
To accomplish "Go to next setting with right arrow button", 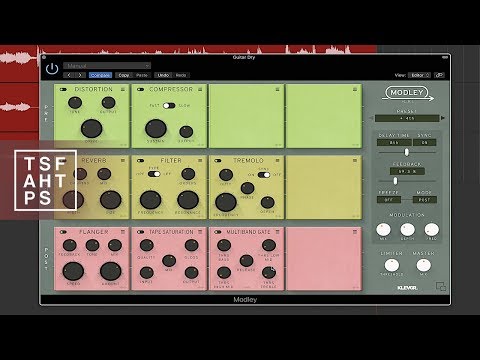I will click(x=80, y=75).
